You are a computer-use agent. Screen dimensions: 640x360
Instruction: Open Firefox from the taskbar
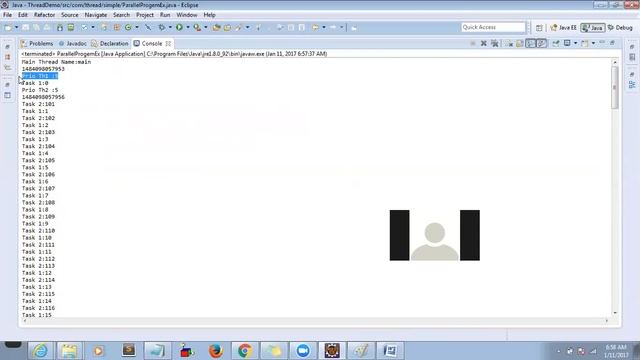pos(216,351)
